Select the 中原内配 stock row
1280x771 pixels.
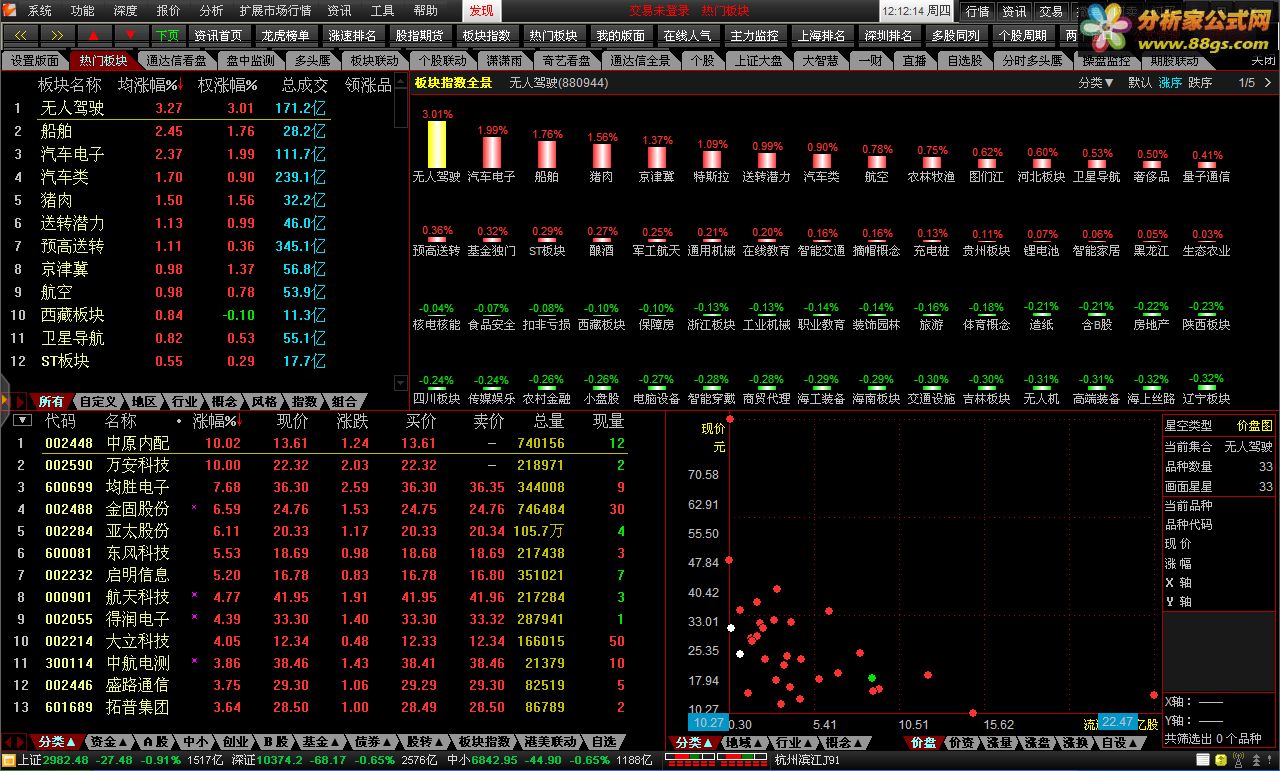click(x=320, y=443)
